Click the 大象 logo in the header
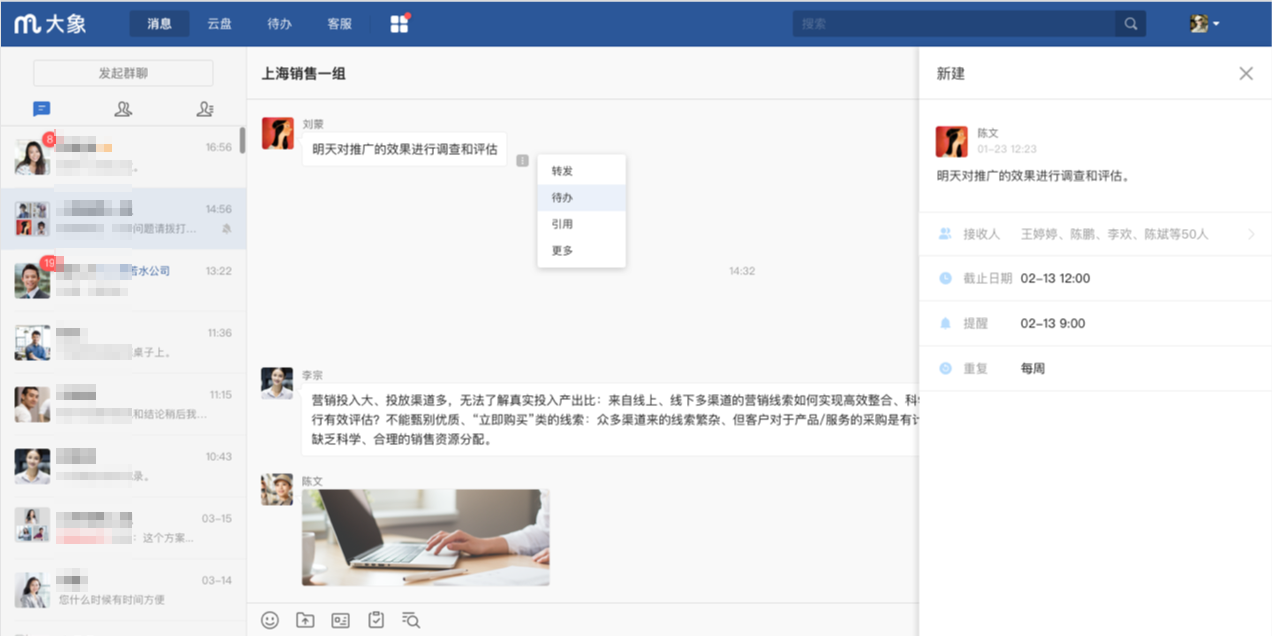 [50, 23]
